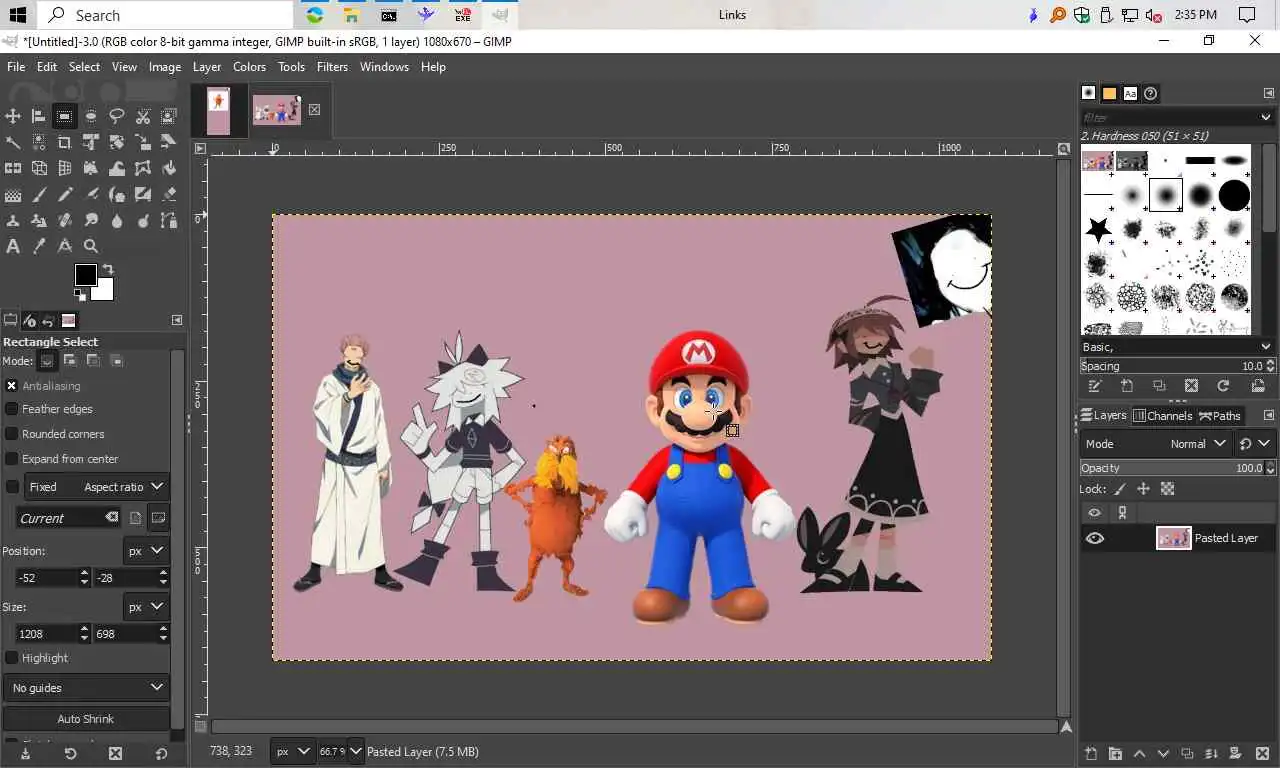This screenshot has height=768, width=1280.
Task: Enable the Highlight checkbox
Action: tap(12, 658)
